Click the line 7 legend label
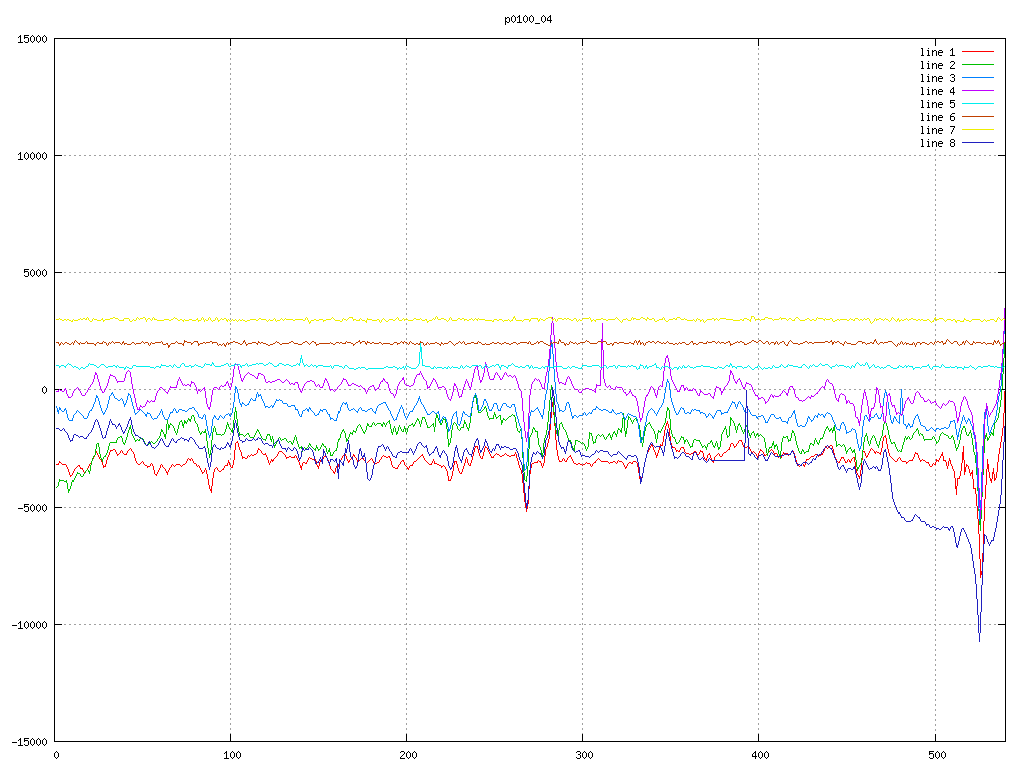 tap(937, 130)
